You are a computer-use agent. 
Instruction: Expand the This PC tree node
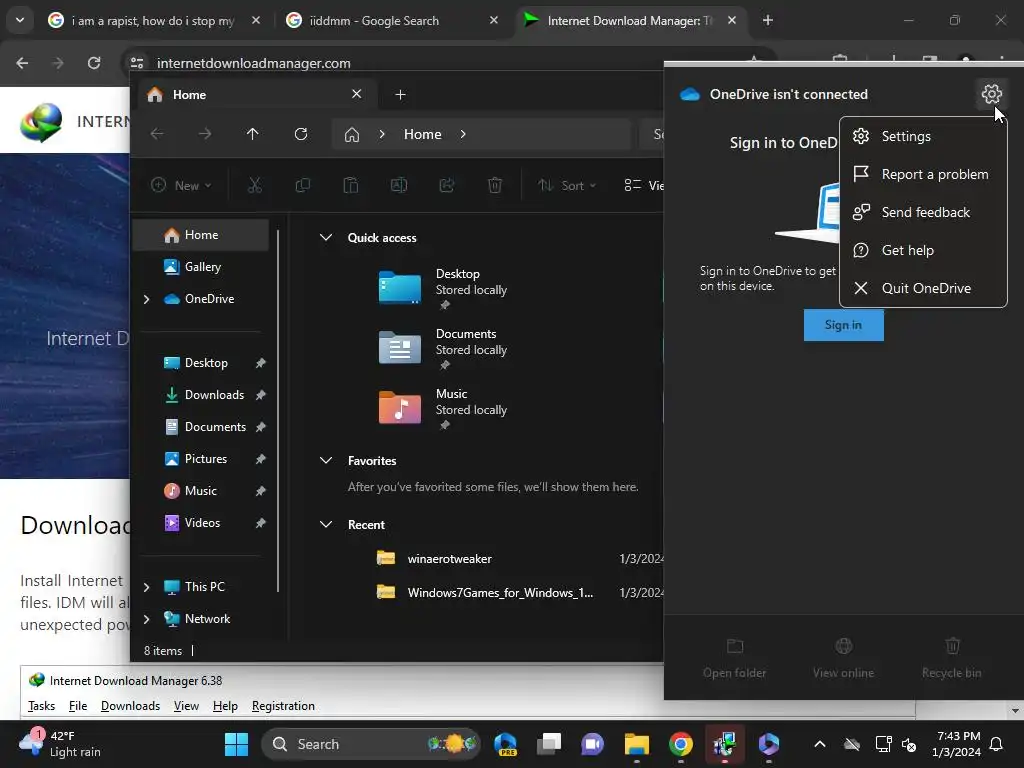click(x=146, y=587)
